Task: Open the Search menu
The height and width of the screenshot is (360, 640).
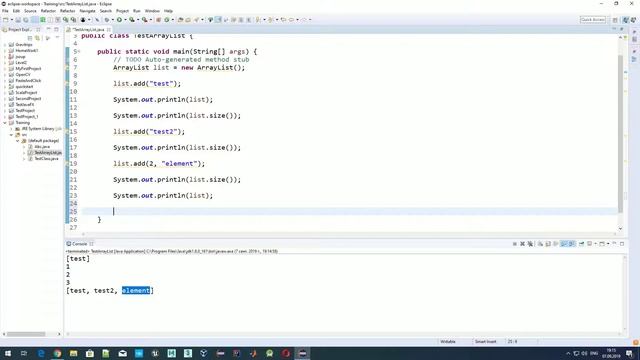Action: coord(106,11)
